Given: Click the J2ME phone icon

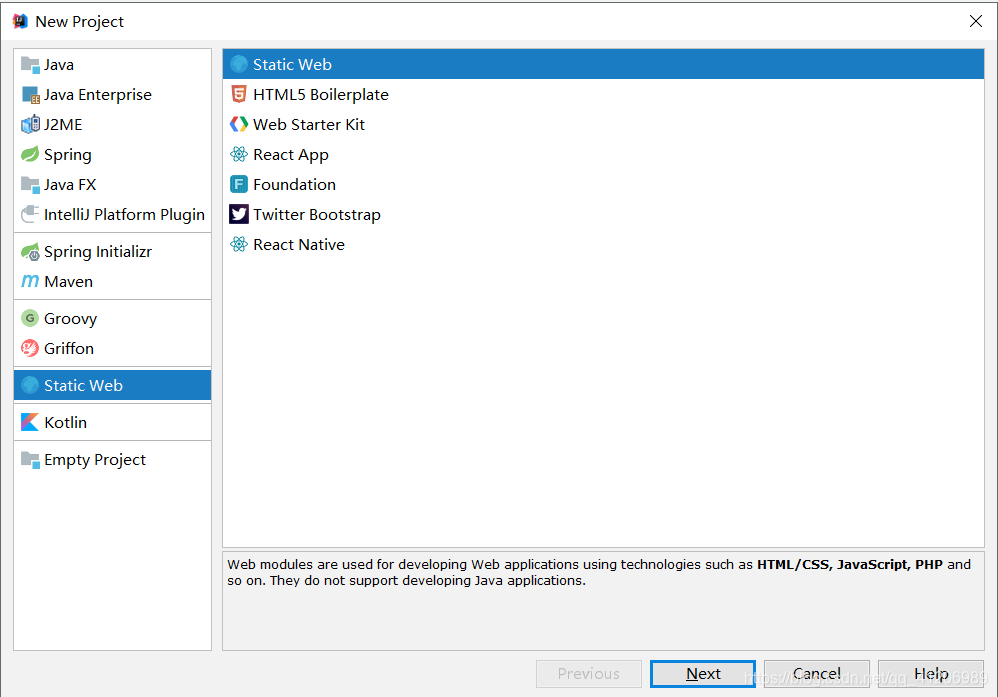Looking at the screenshot, I should pyautogui.click(x=30, y=124).
